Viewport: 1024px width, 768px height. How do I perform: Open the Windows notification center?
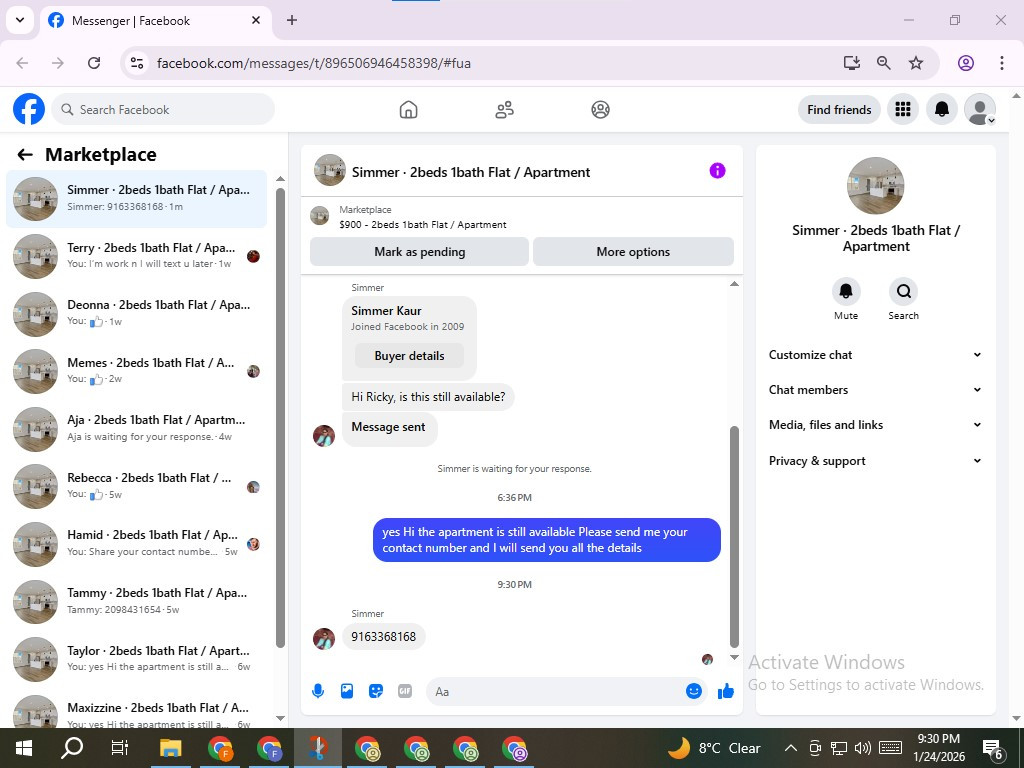pos(993,748)
